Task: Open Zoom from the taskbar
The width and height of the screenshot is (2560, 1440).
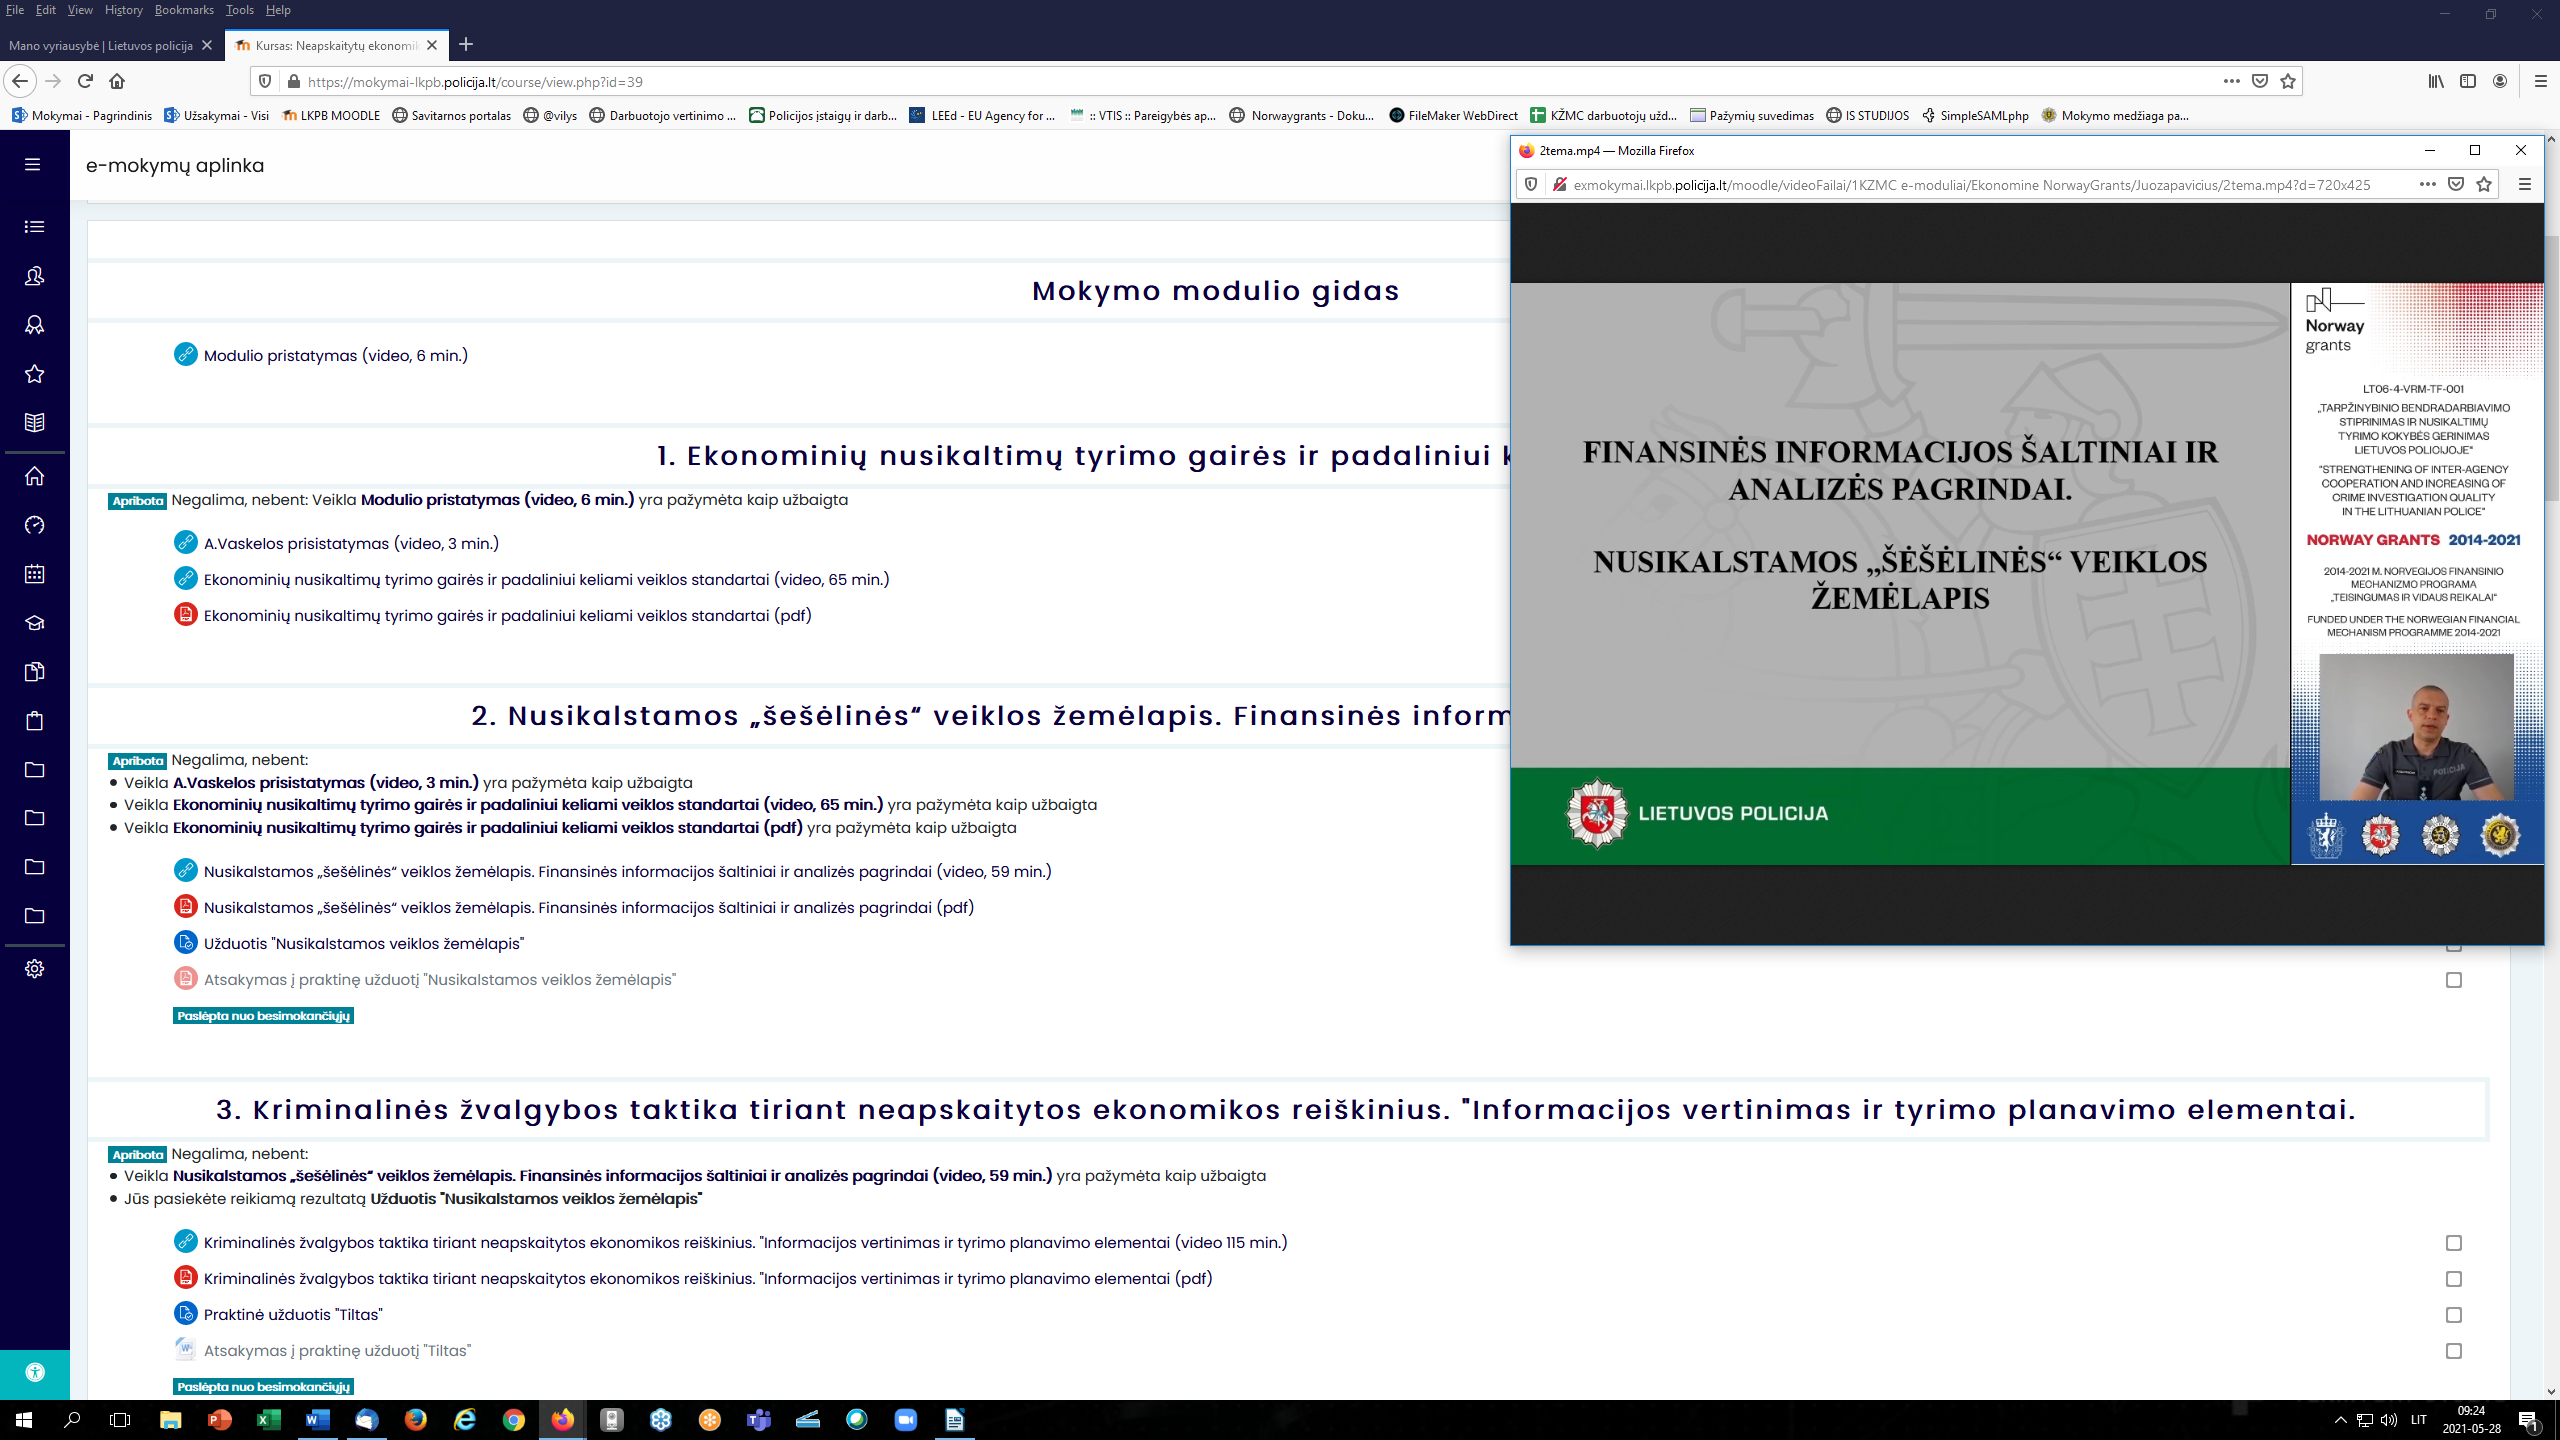Action: coord(906,1419)
